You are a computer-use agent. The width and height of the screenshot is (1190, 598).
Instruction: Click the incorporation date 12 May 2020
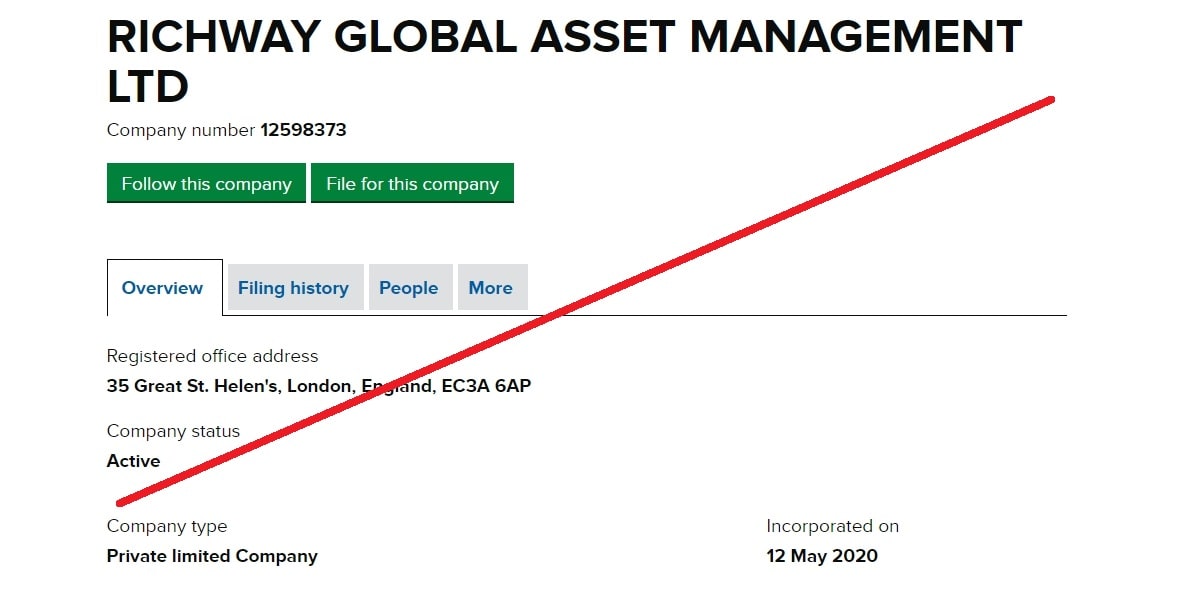(821, 556)
